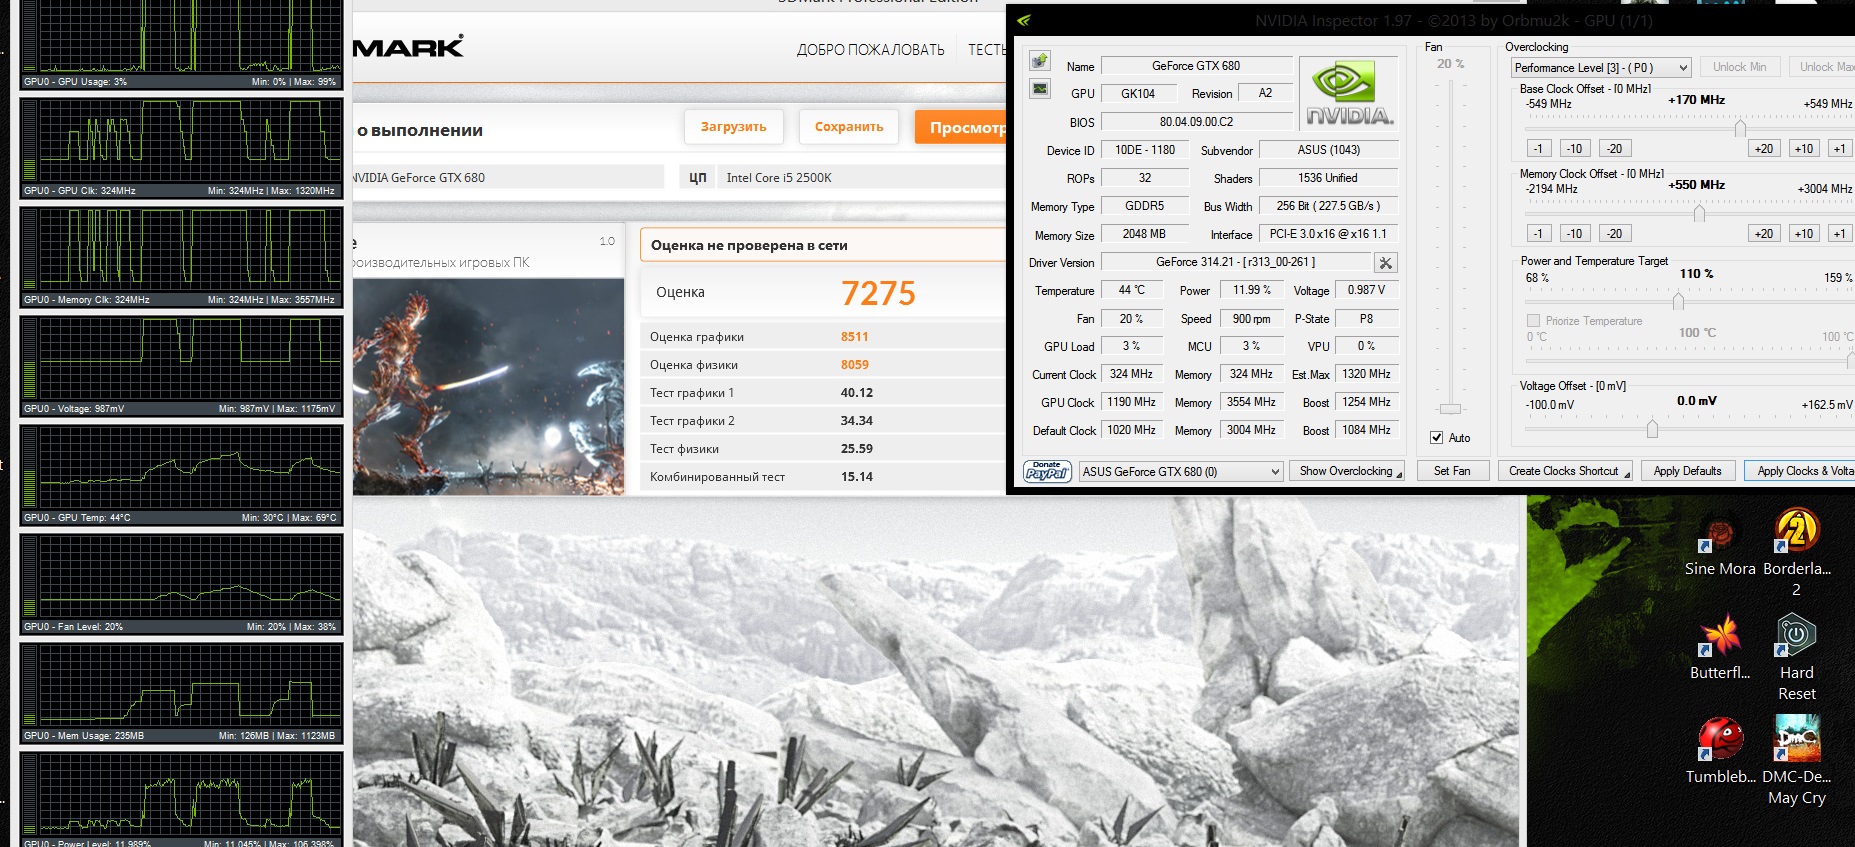Click Create Clocks Shortcut button
This screenshot has height=847, width=1855.
pos(1566,471)
